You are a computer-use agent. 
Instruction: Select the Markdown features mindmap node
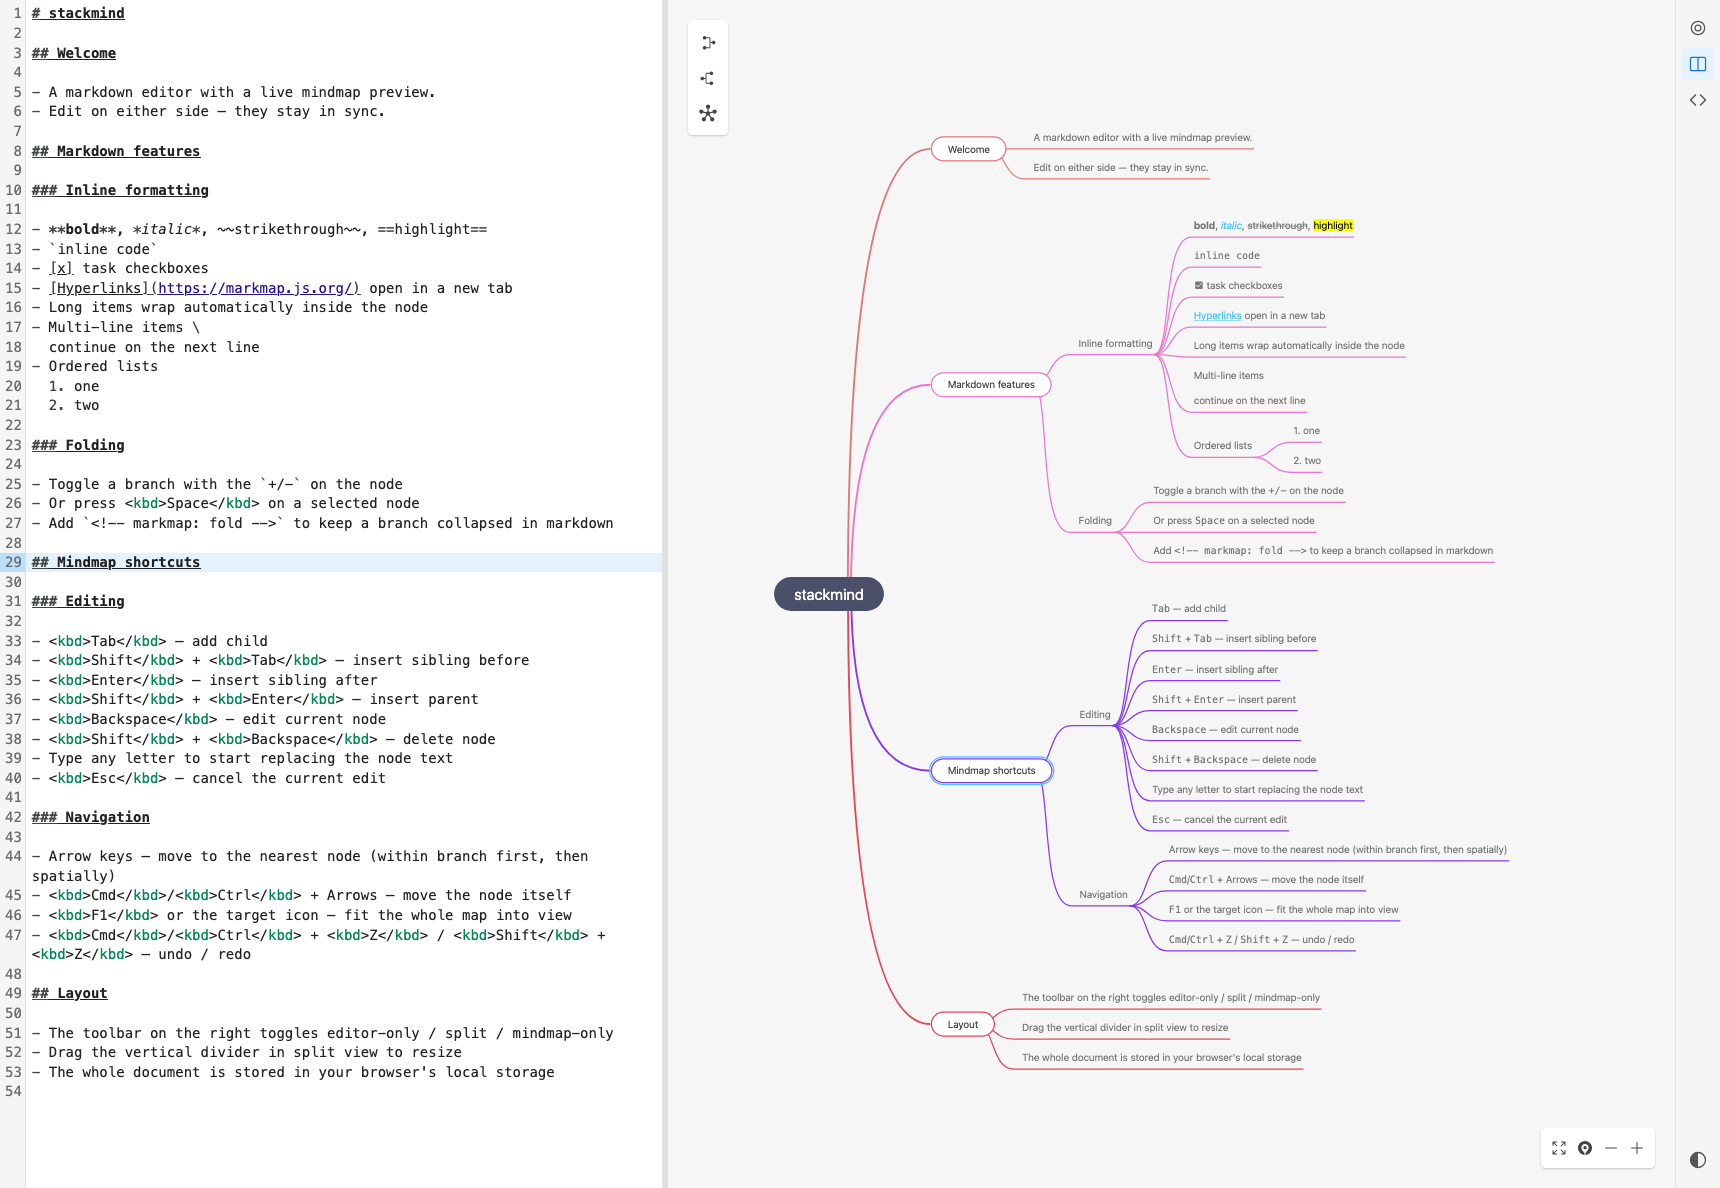(x=991, y=385)
